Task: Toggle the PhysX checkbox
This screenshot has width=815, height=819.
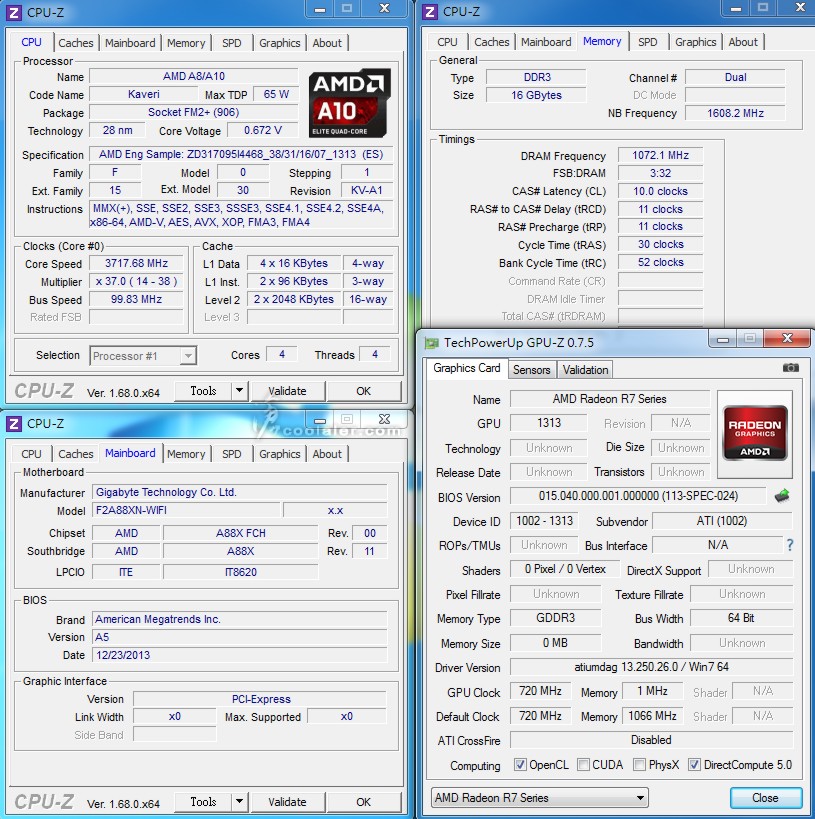Action: pos(639,765)
